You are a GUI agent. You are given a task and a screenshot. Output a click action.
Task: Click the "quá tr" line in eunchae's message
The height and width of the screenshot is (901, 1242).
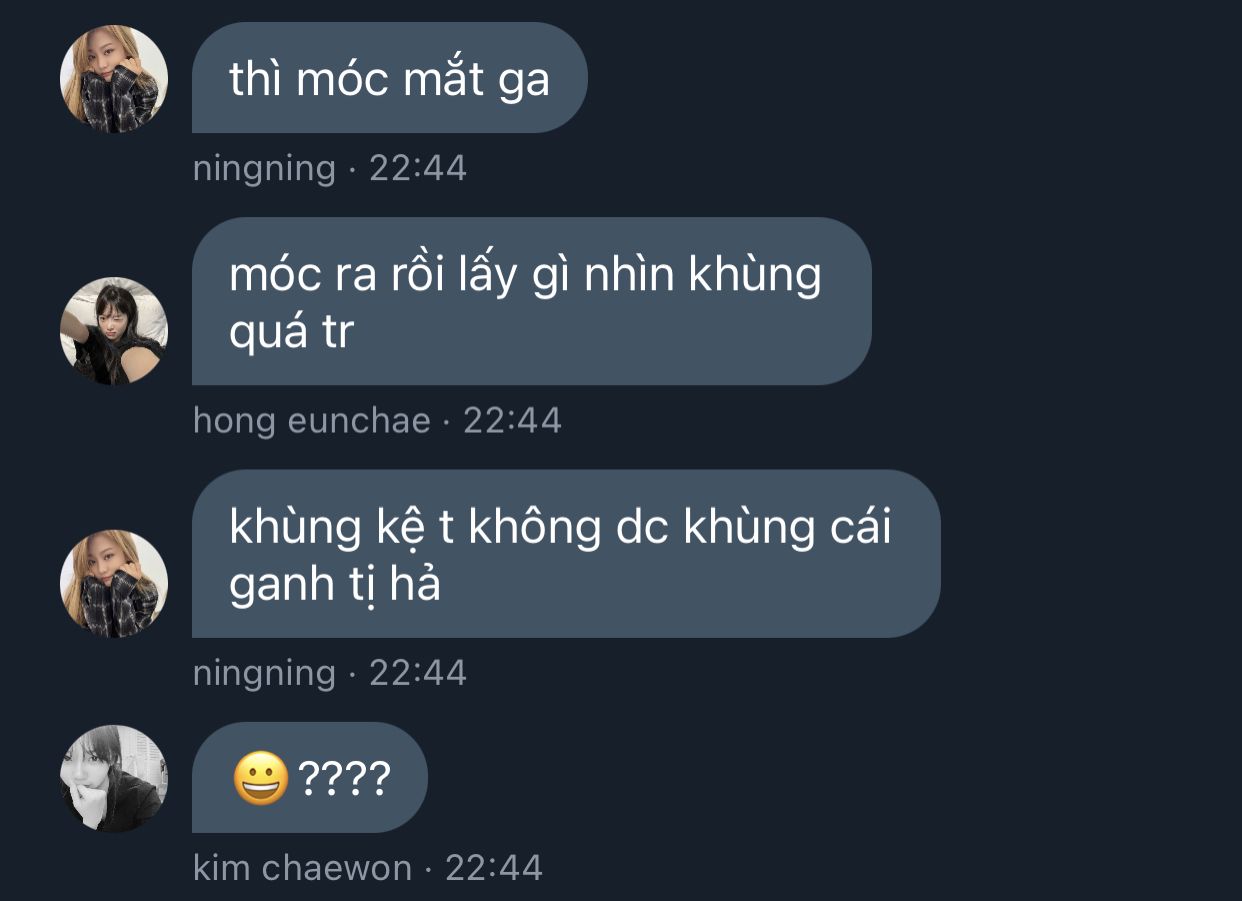(292, 332)
